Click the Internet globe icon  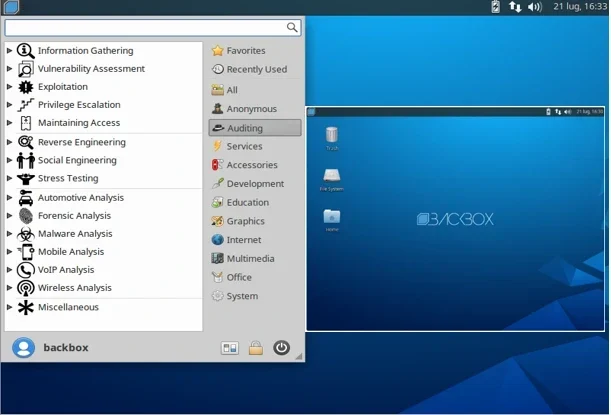click(217, 240)
